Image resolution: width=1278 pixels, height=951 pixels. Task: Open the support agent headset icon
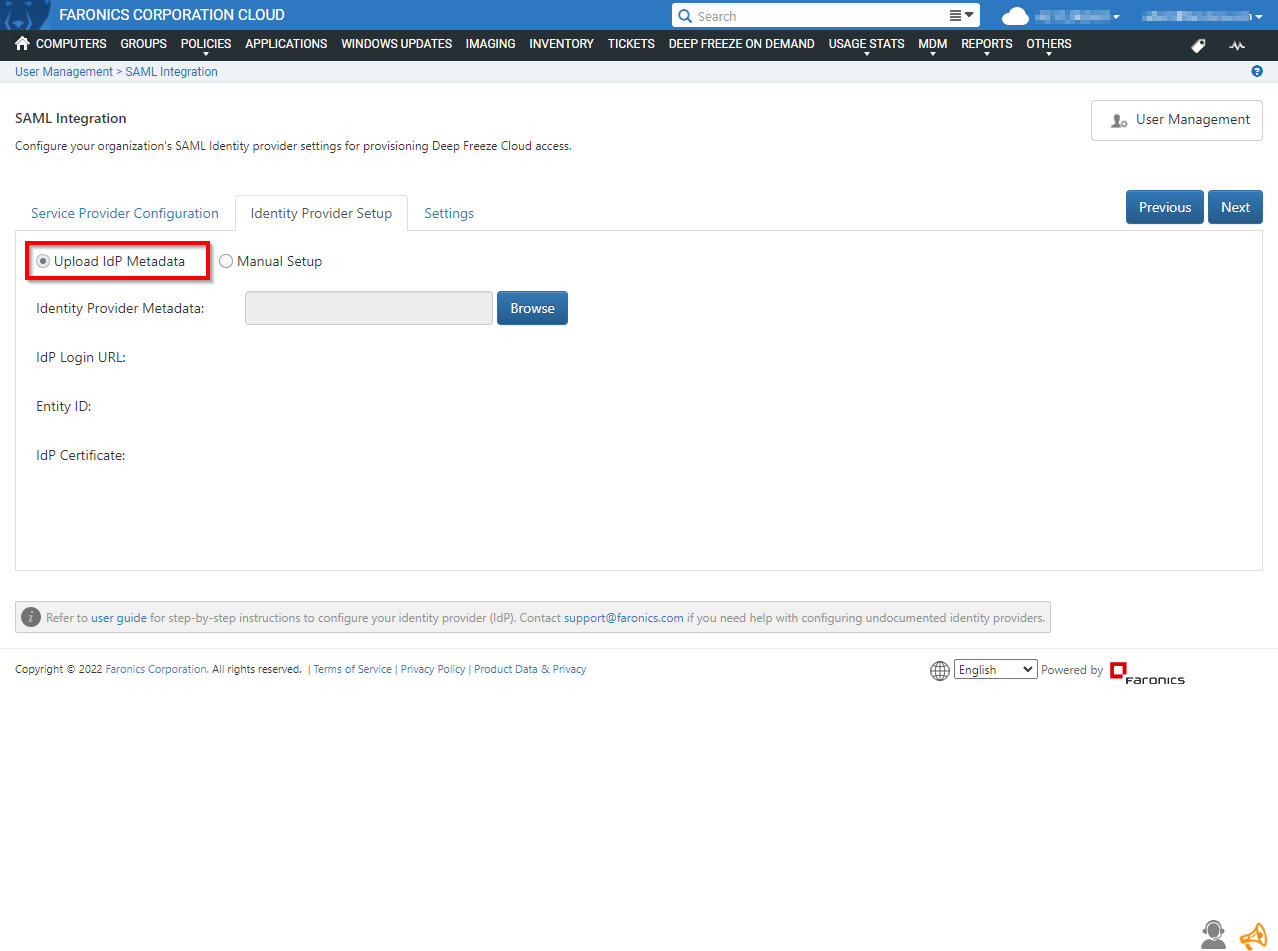pos(1213,934)
